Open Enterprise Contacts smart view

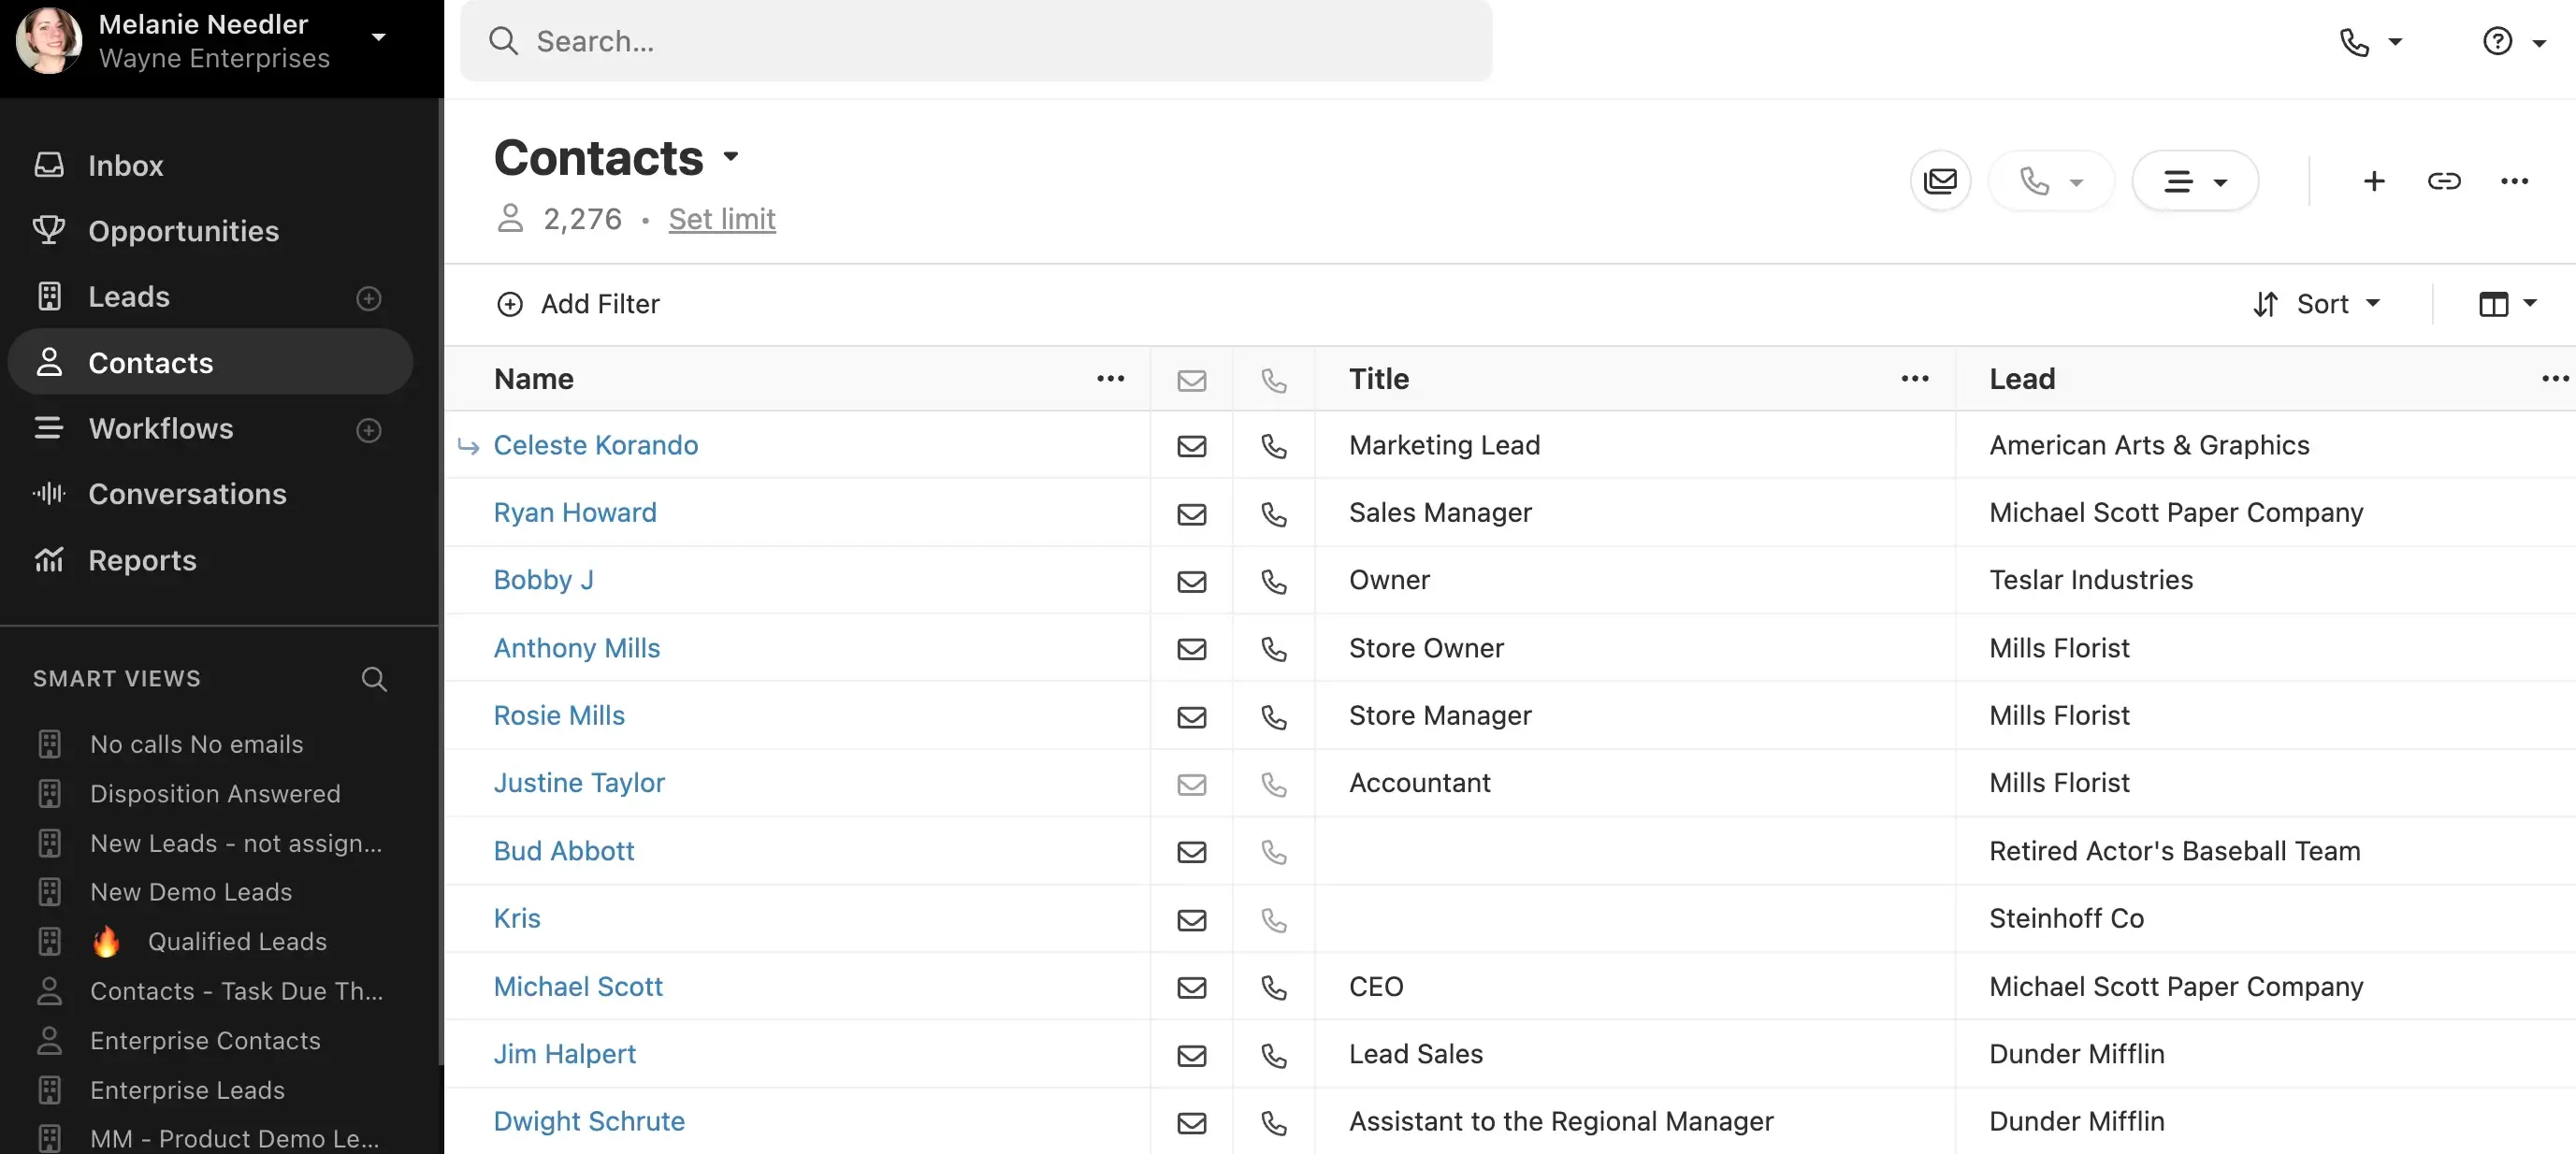click(x=205, y=1042)
